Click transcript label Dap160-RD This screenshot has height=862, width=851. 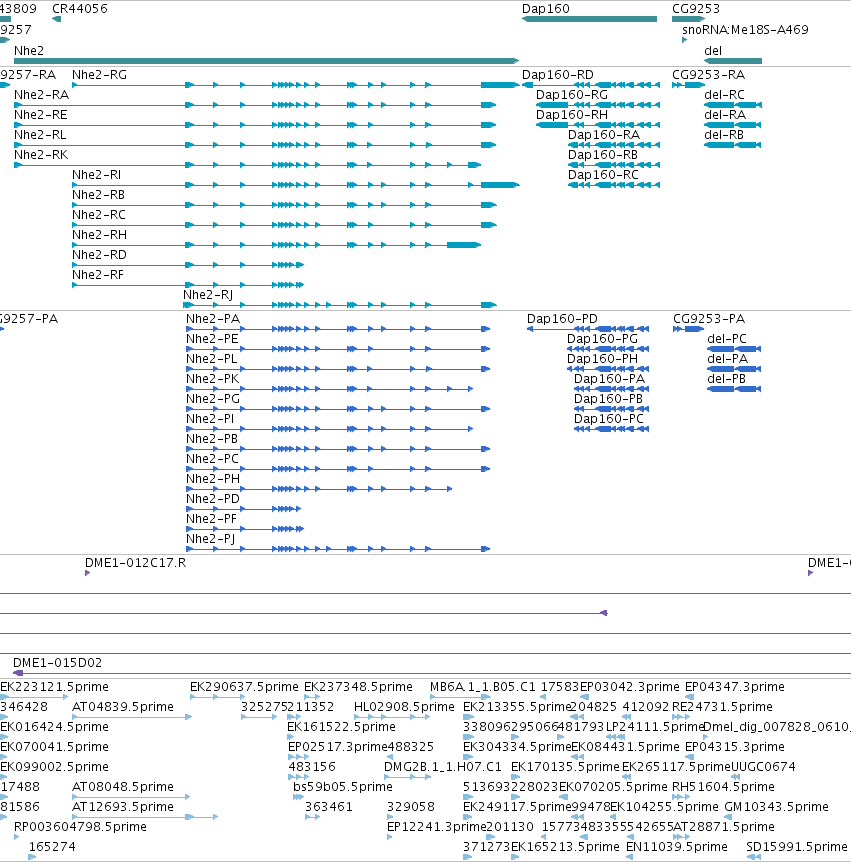(557, 75)
